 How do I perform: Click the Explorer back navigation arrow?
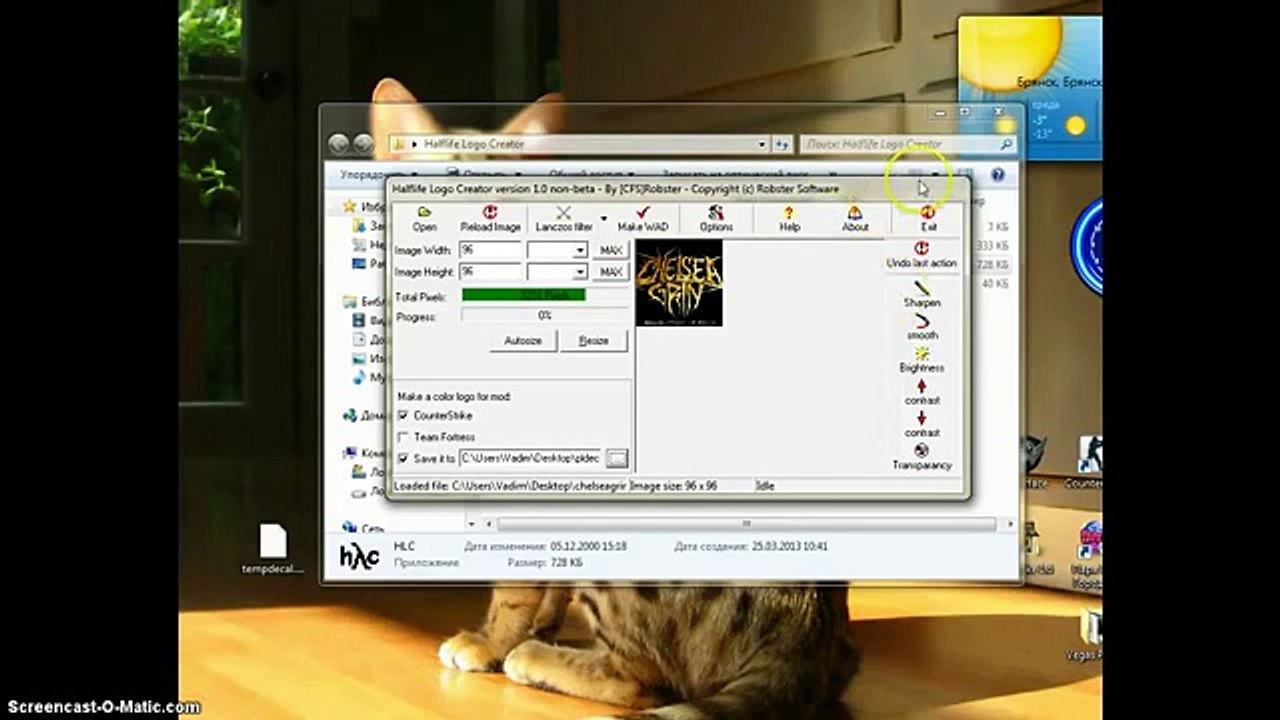339,144
